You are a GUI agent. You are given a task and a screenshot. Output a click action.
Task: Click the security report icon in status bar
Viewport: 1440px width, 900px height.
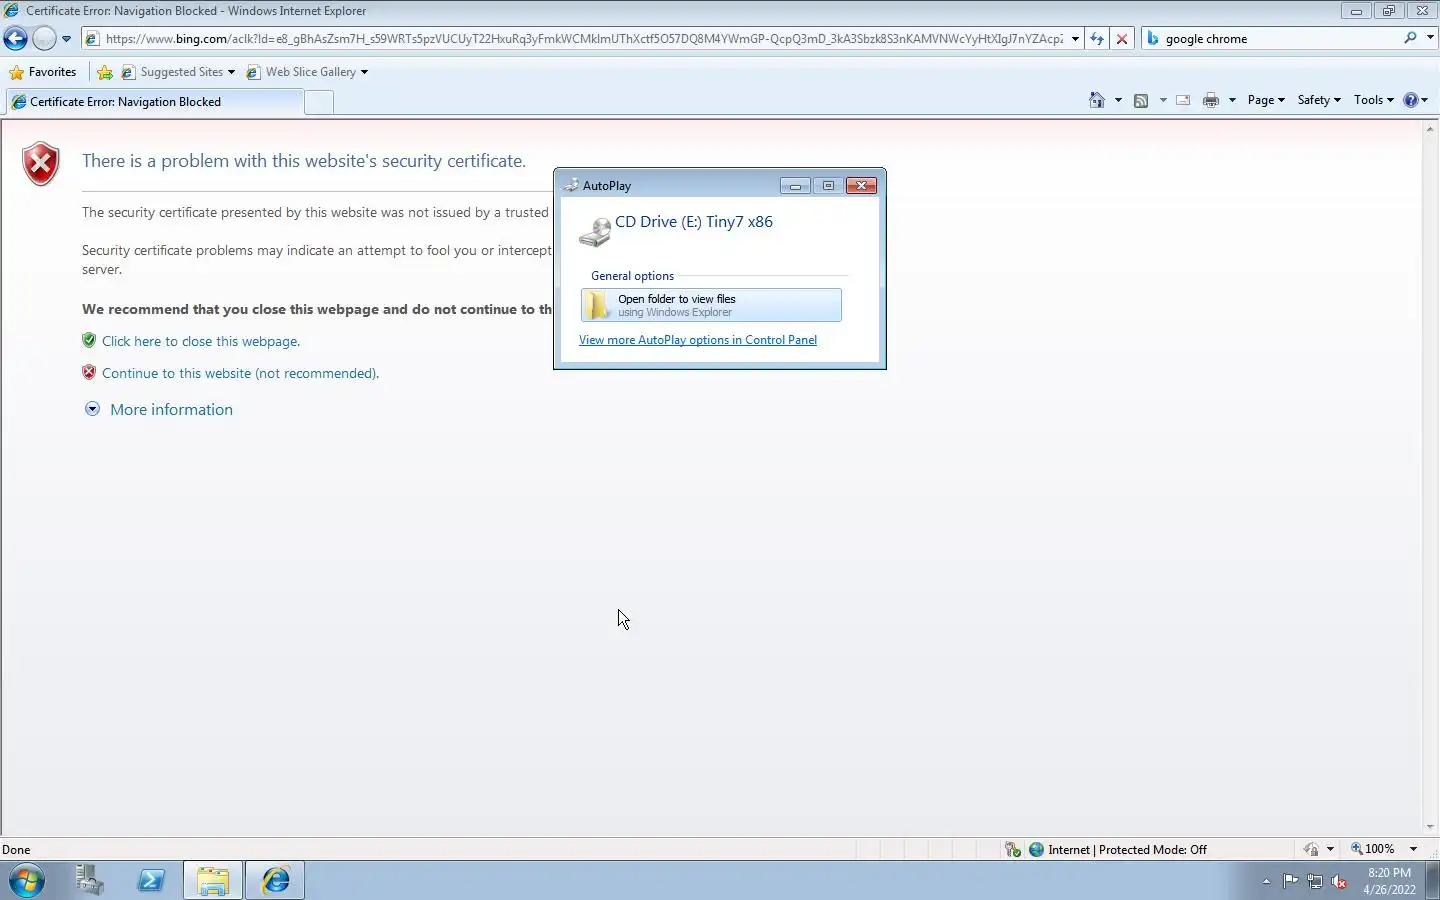point(1013,849)
